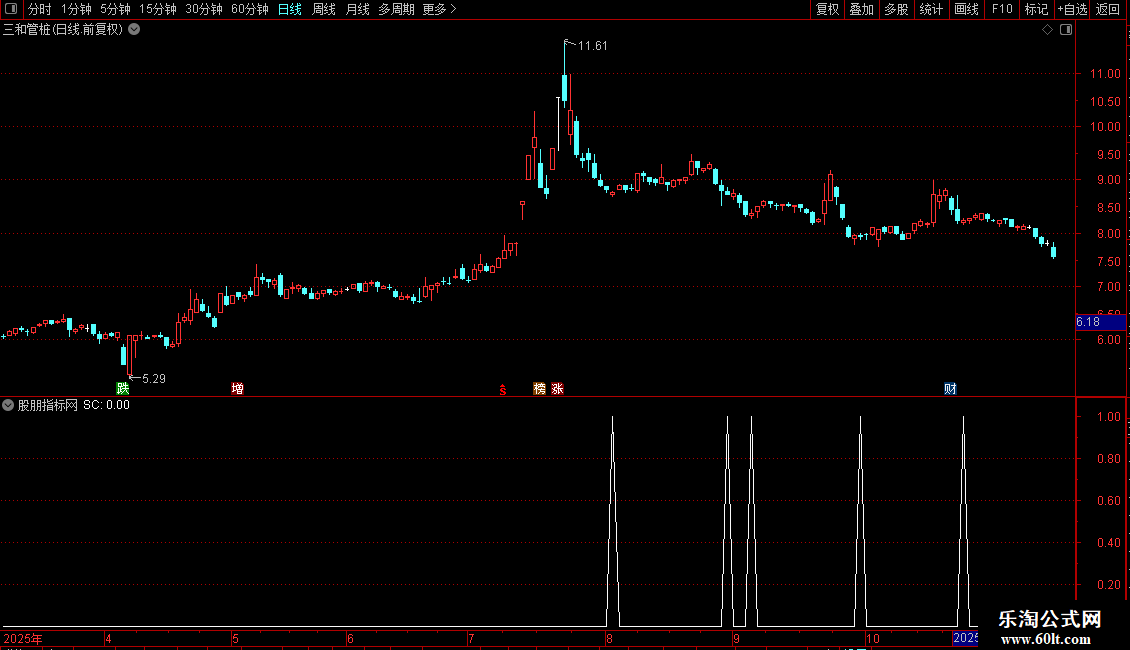The width and height of the screenshot is (1130, 650).
Task: Select the 5分钟 period
Action: [x=115, y=9]
